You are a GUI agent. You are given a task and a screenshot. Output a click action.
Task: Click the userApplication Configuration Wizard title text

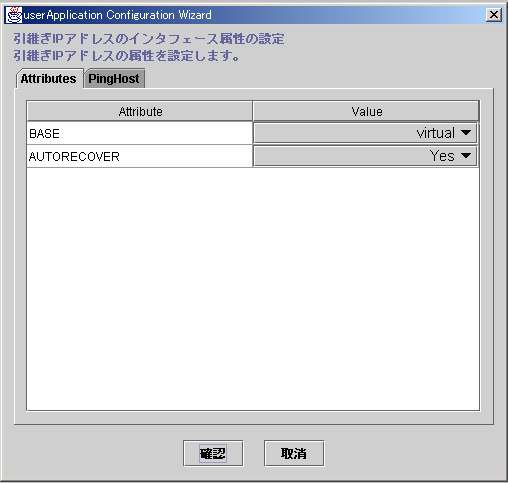coord(117,15)
